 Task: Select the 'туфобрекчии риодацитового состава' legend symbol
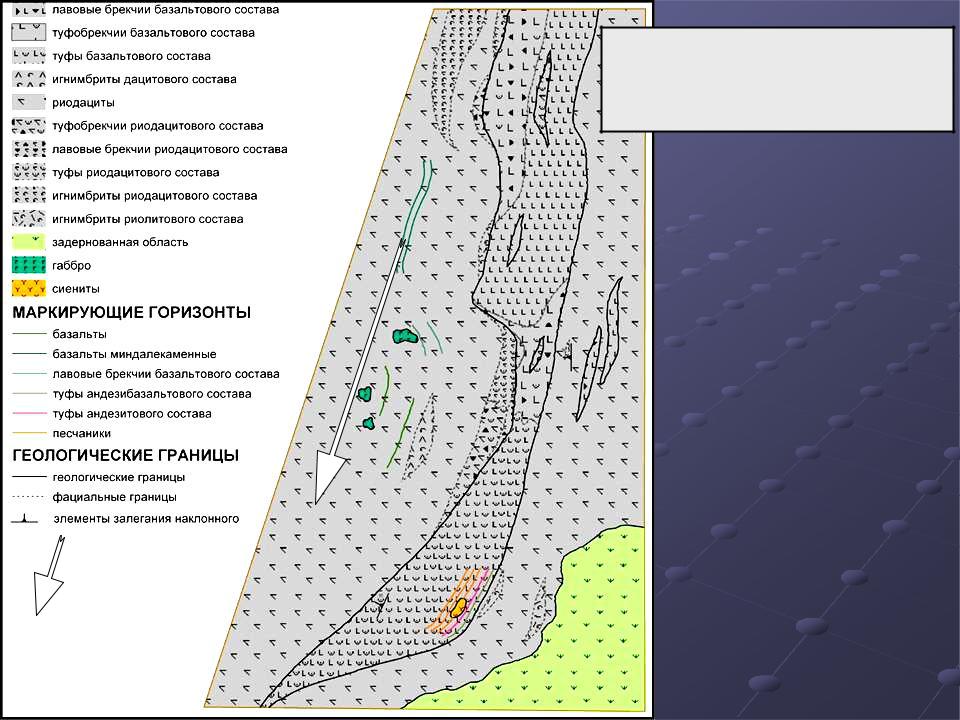29,126
